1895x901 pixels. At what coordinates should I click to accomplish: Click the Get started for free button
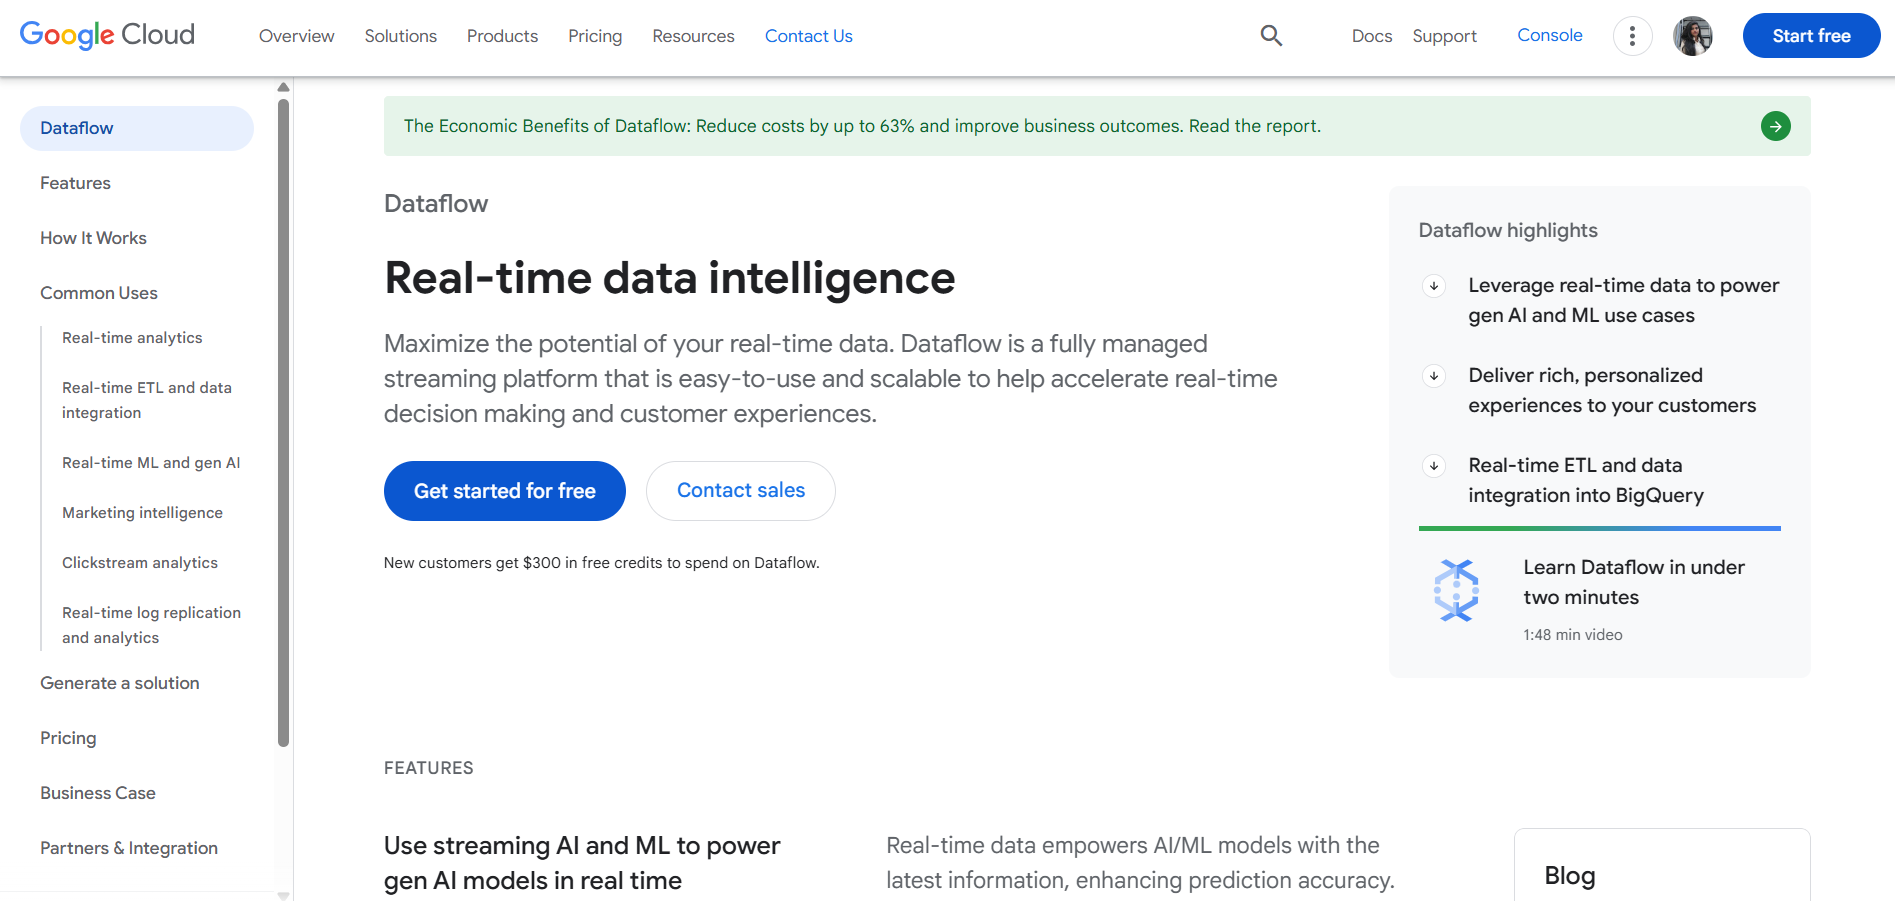coord(504,490)
